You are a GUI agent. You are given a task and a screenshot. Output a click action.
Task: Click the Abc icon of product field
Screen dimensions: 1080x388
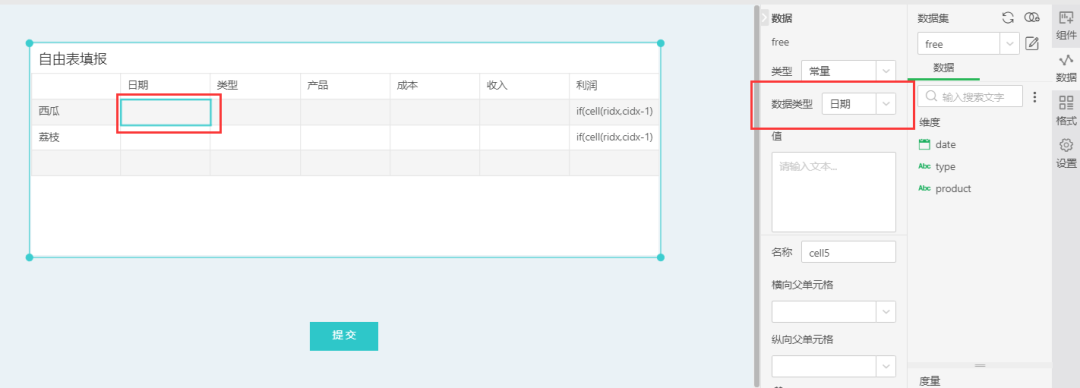pos(924,188)
